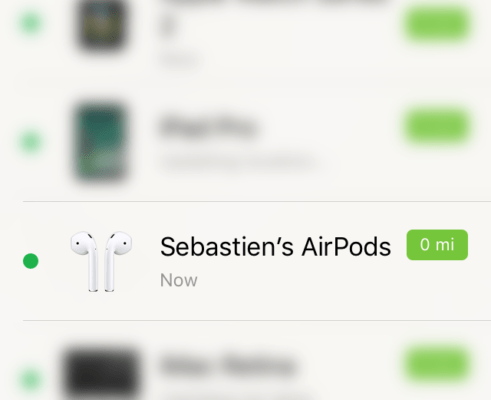Tap the blurred distance badge for the Mac
Screen dimensions: 491x400
437,364
